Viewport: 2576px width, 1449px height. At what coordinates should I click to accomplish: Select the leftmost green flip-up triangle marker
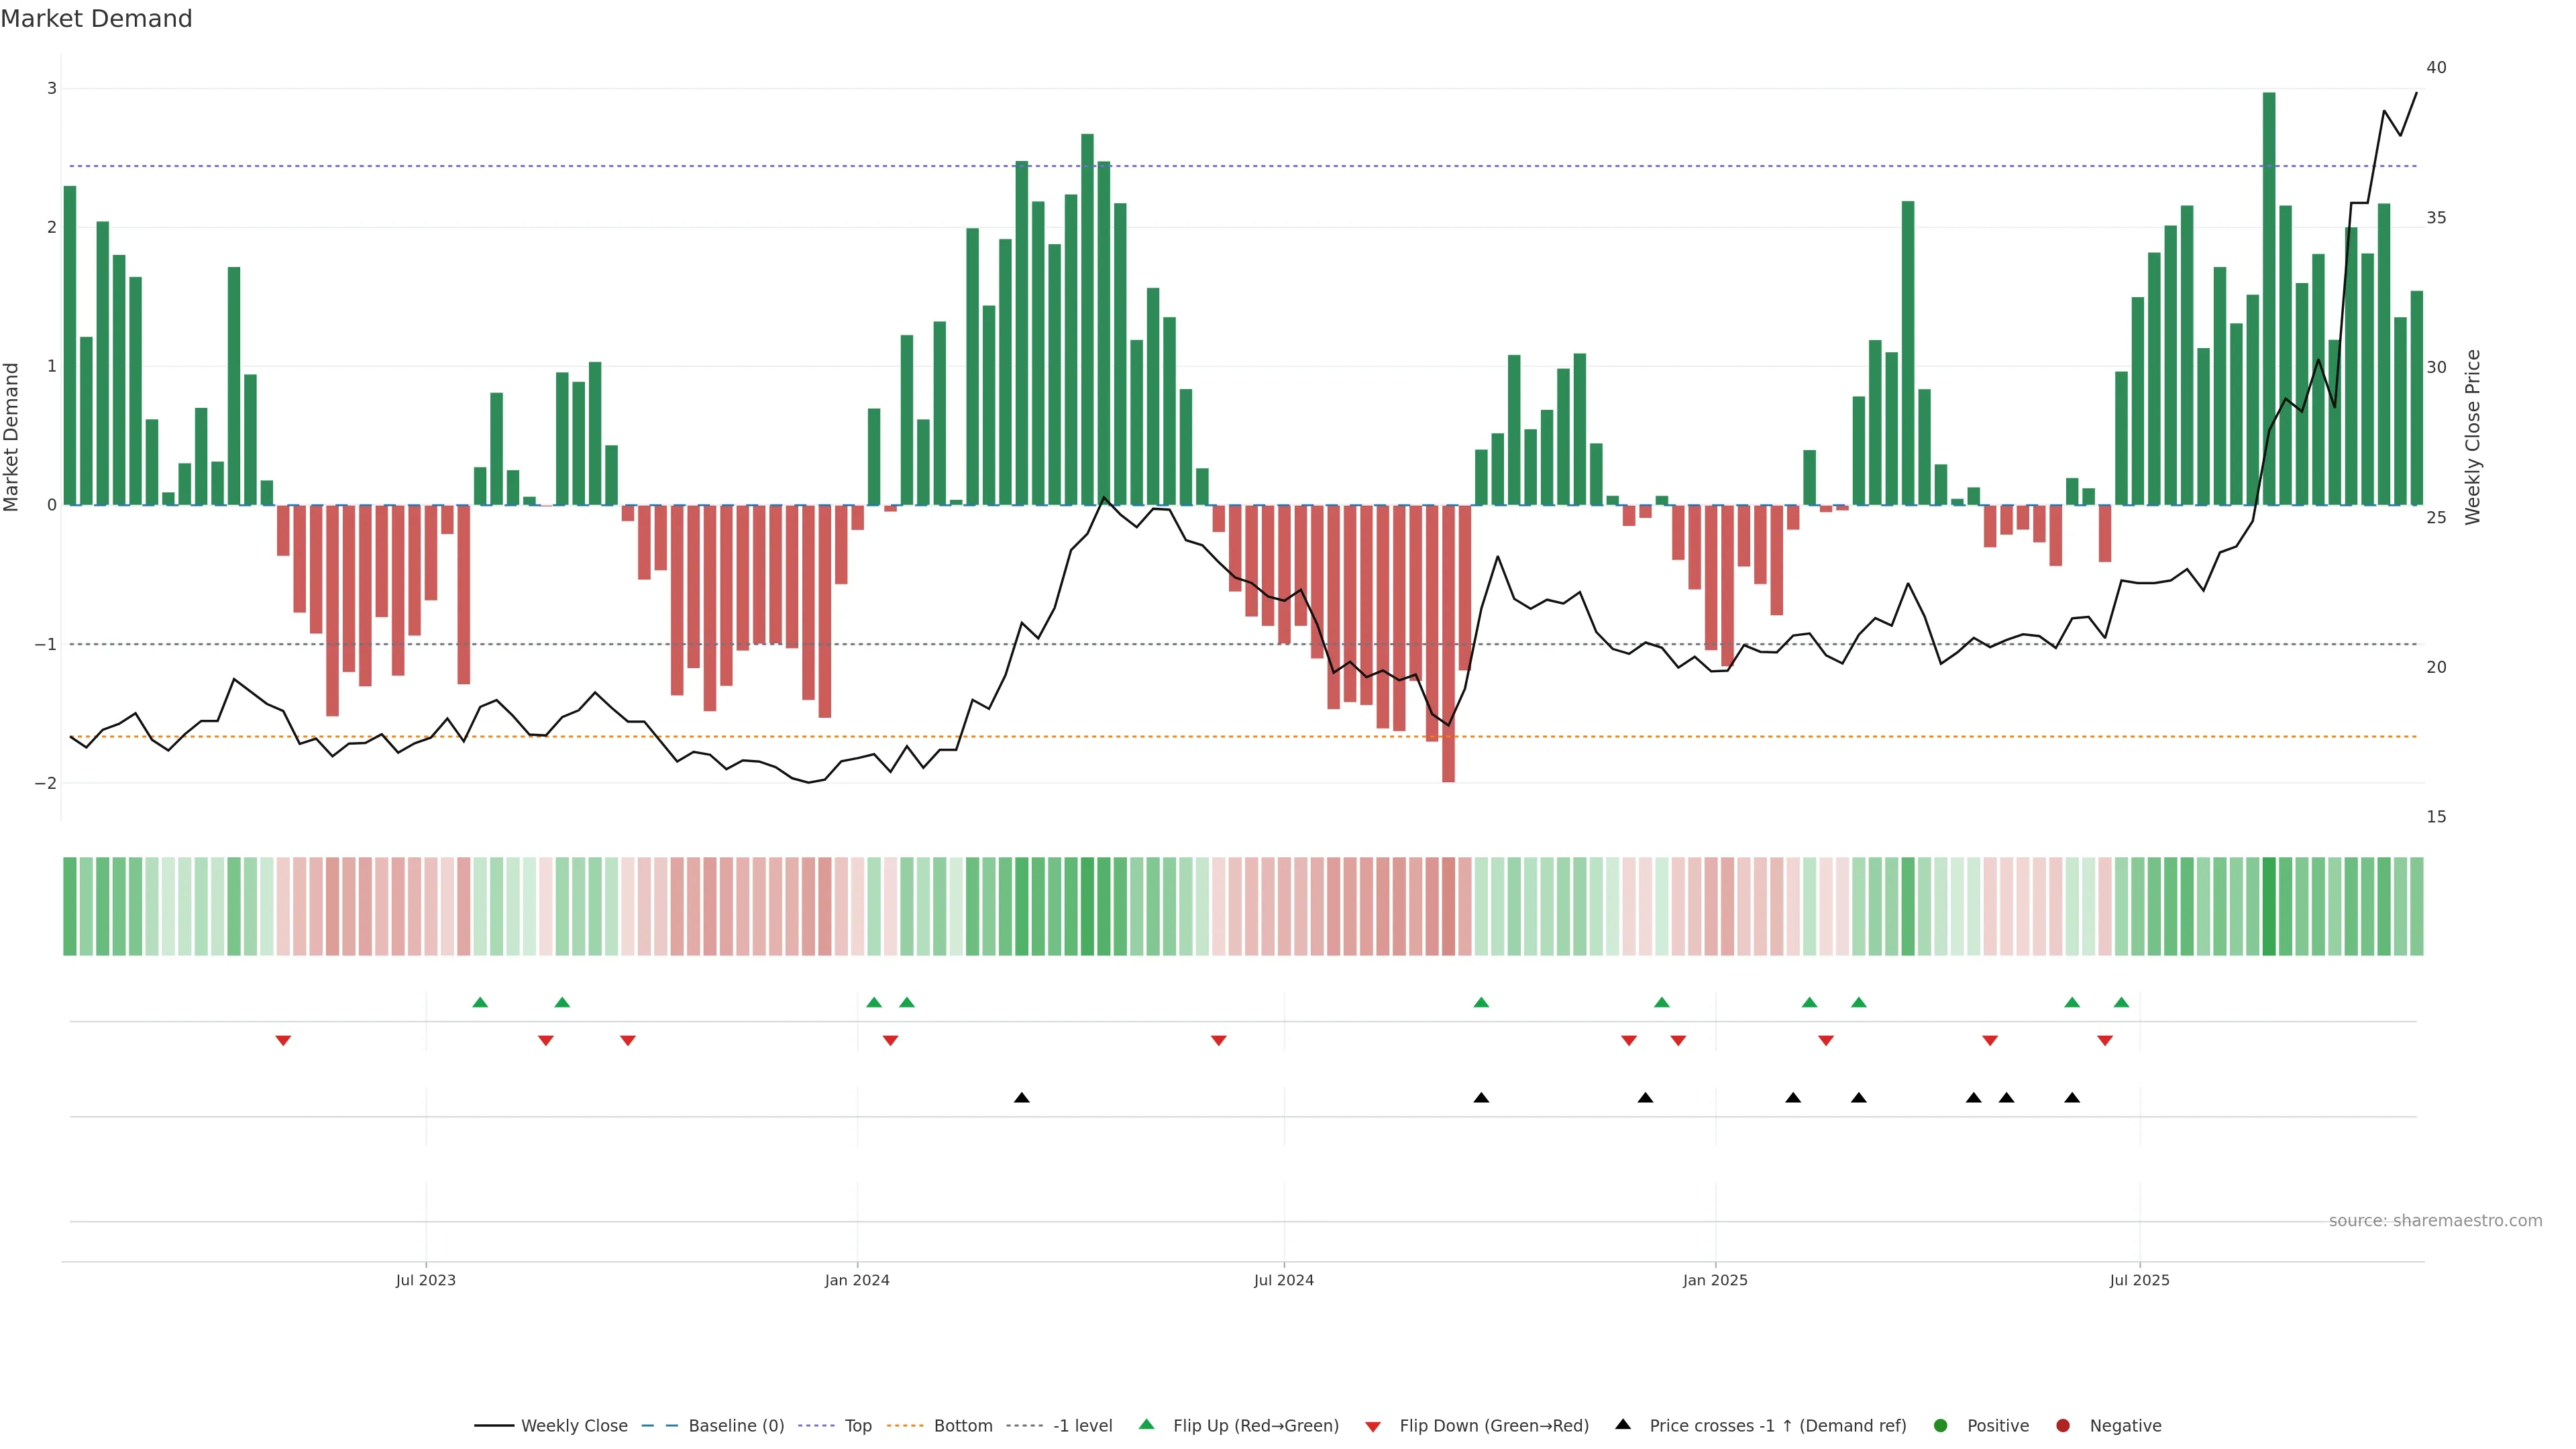tap(480, 1002)
